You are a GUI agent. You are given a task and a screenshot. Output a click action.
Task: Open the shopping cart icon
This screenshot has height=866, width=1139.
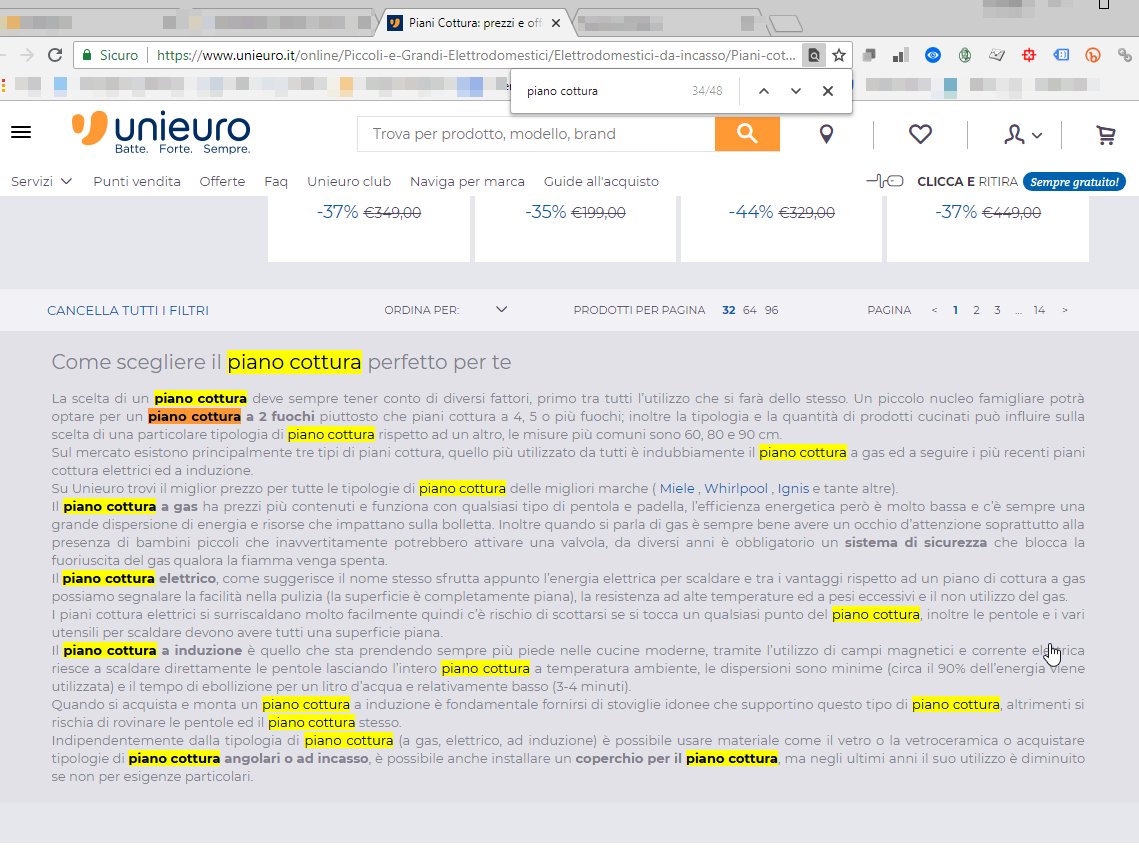pos(1105,134)
